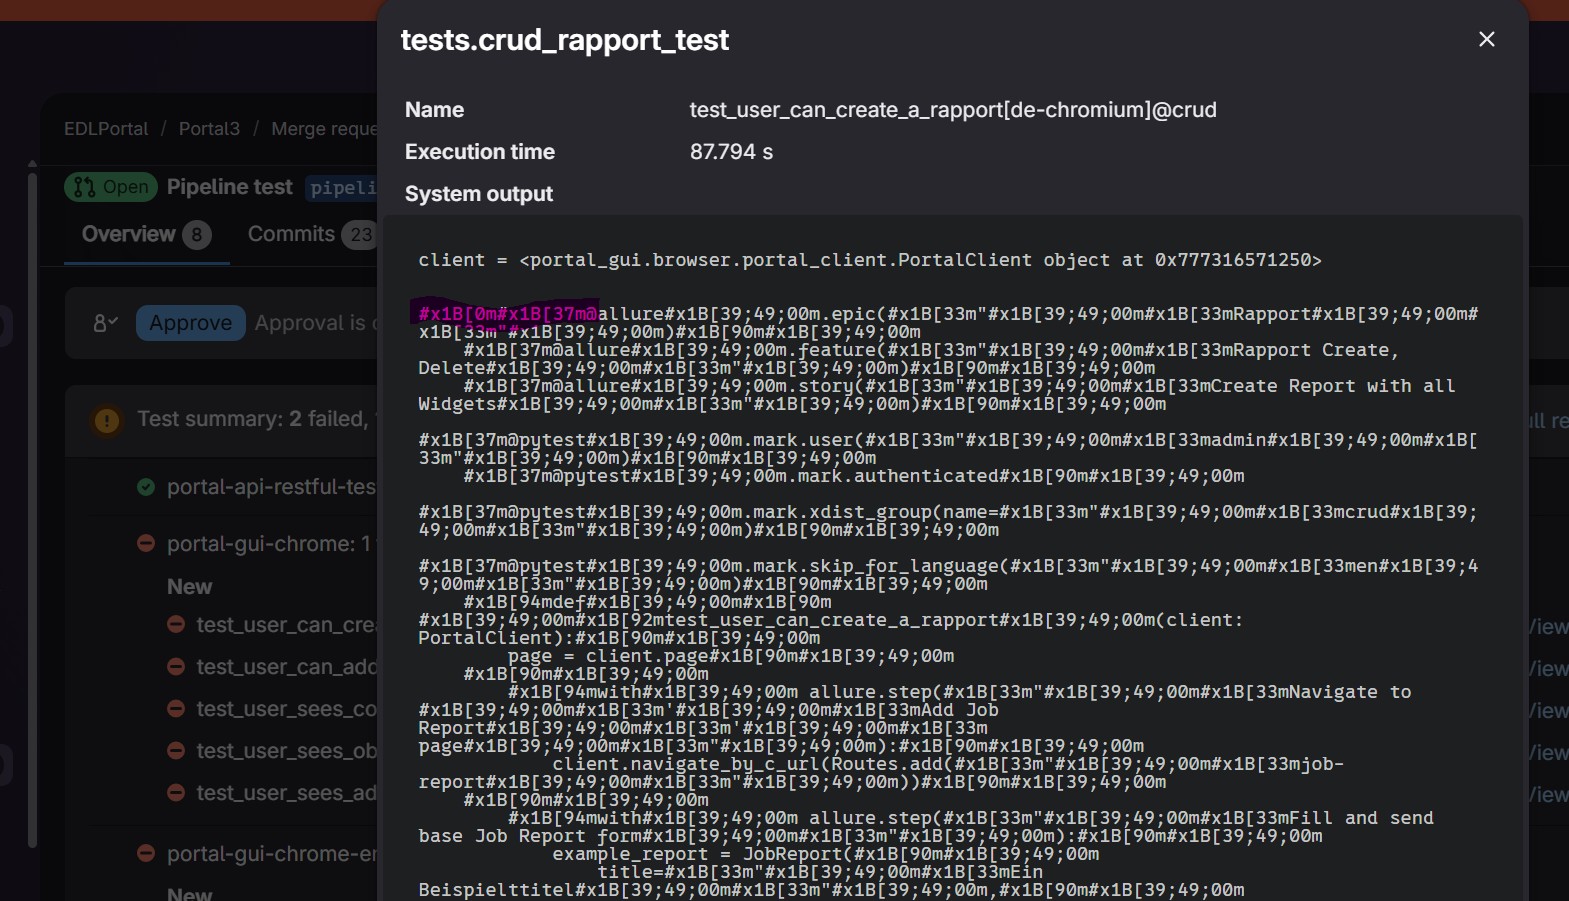The width and height of the screenshot is (1569, 901).
Task: Open the EDLPortal breadcrumb link
Action: [x=106, y=129]
